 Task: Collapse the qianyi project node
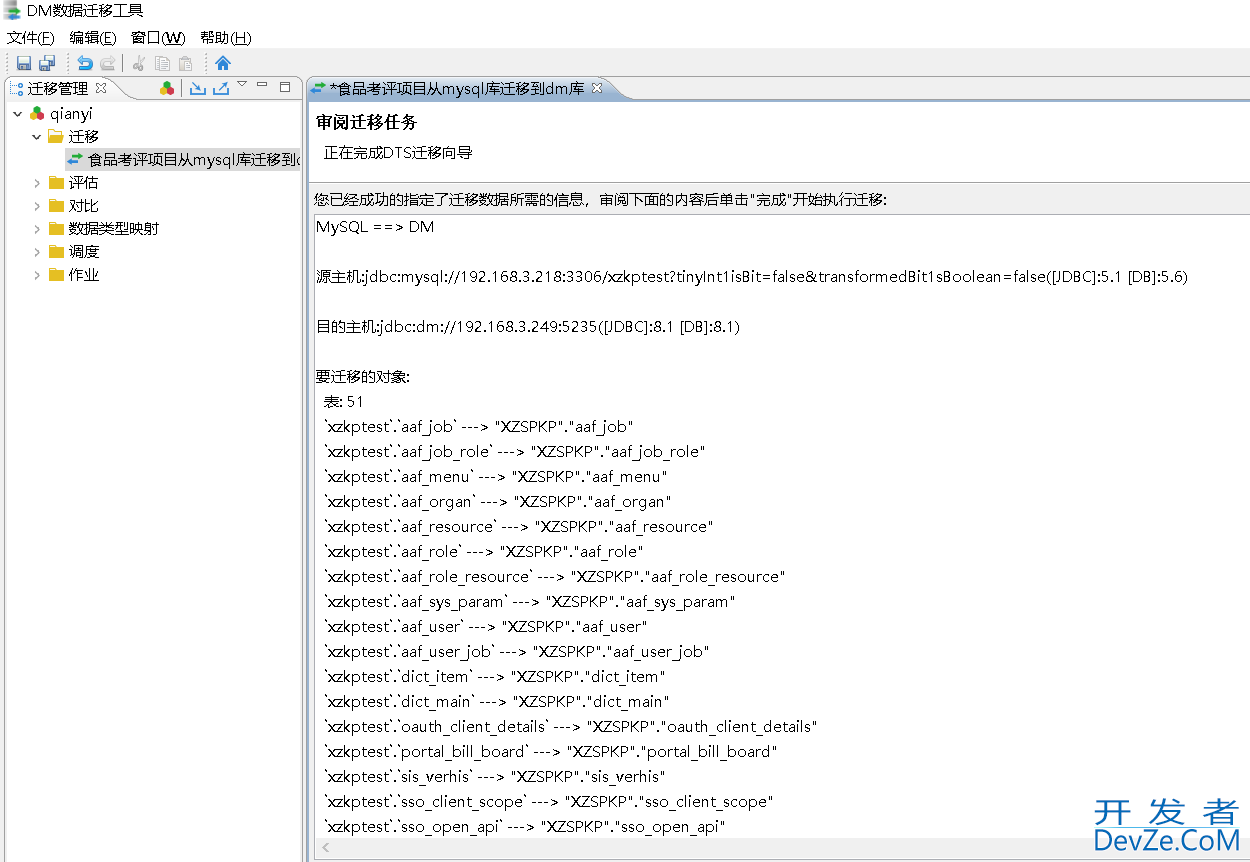[18, 114]
